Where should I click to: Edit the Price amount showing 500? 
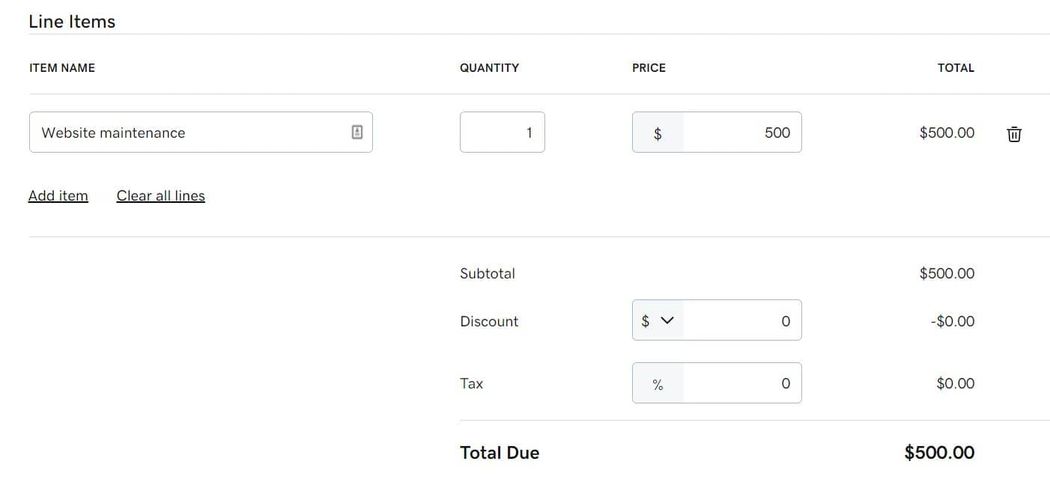[742, 133]
